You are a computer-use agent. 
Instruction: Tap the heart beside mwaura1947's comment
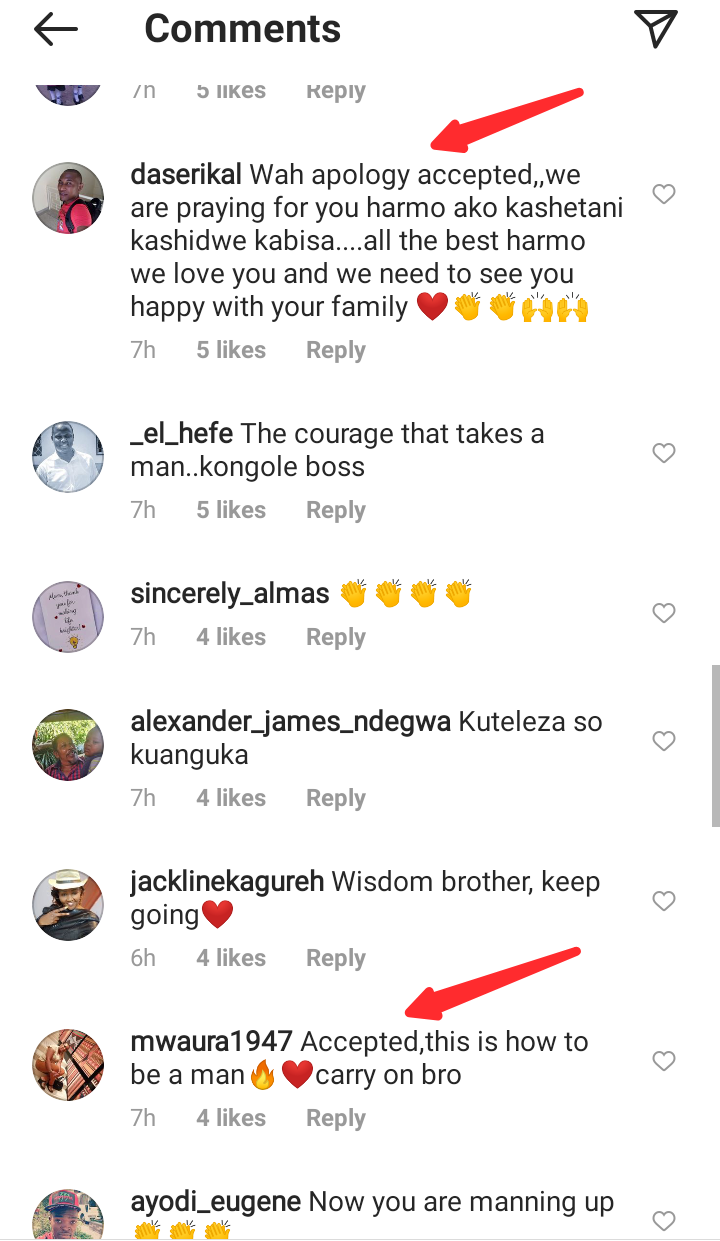(664, 1061)
